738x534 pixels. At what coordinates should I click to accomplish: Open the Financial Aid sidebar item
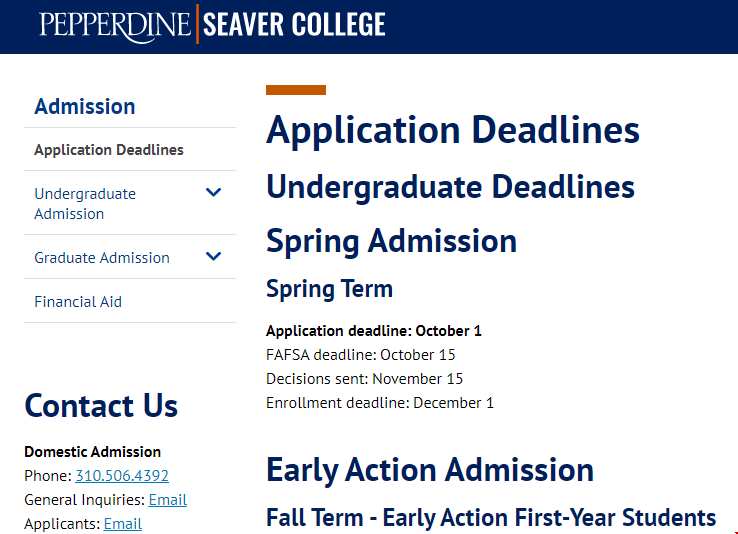click(x=78, y=302)
